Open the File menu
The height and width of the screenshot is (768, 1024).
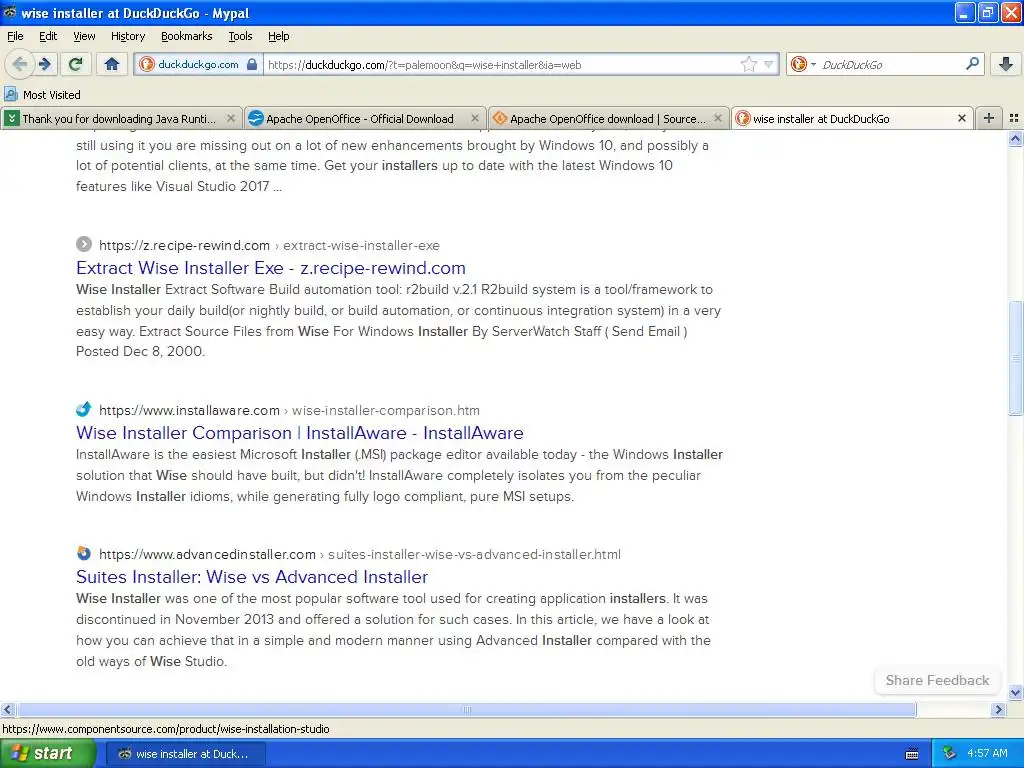[x=15, y=36]
